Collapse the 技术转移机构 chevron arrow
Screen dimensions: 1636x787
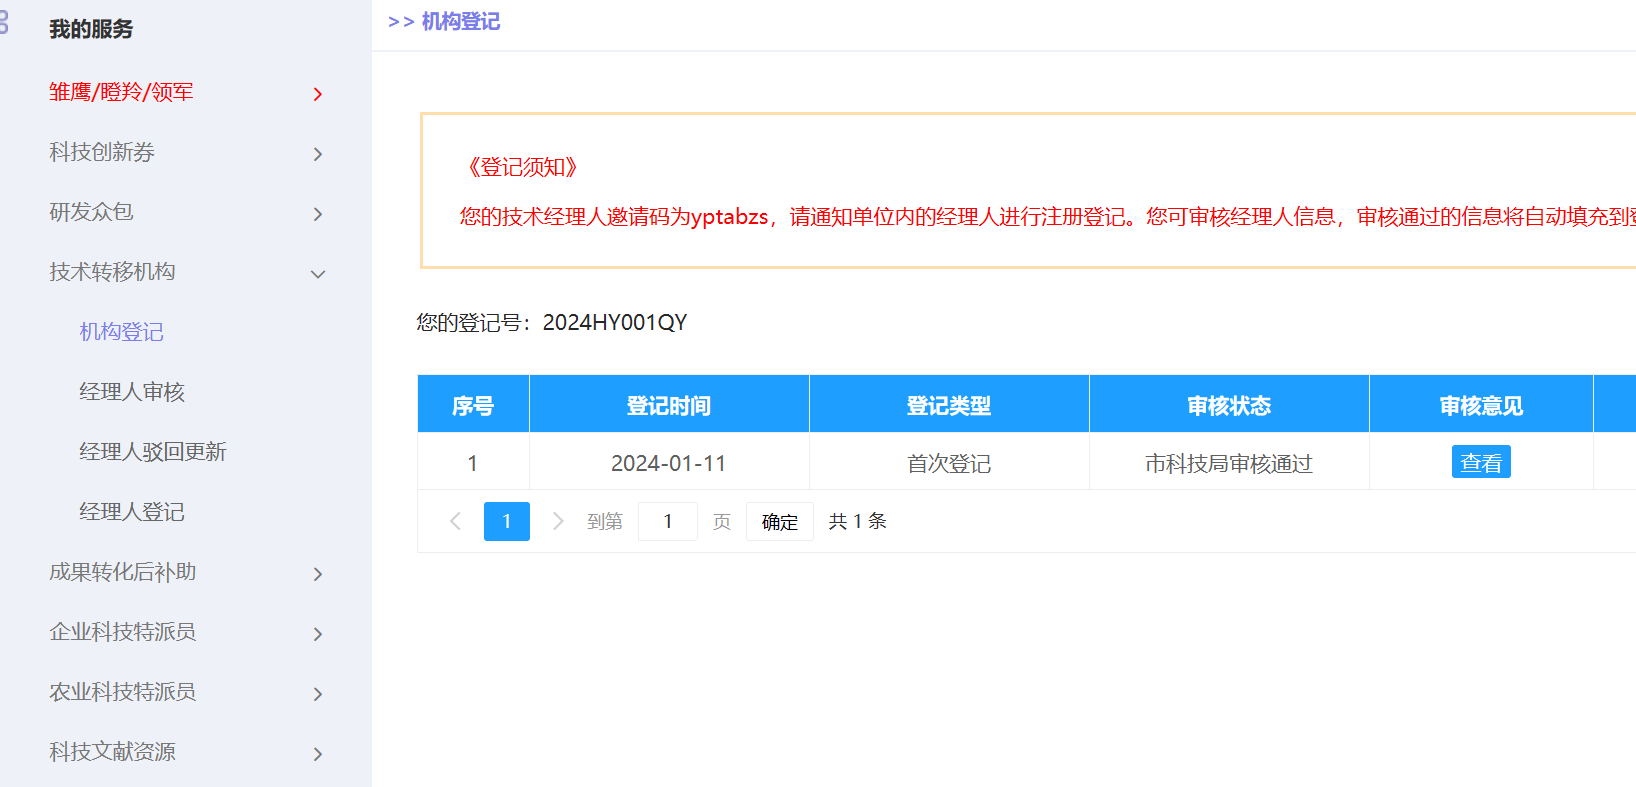(318, 274)
